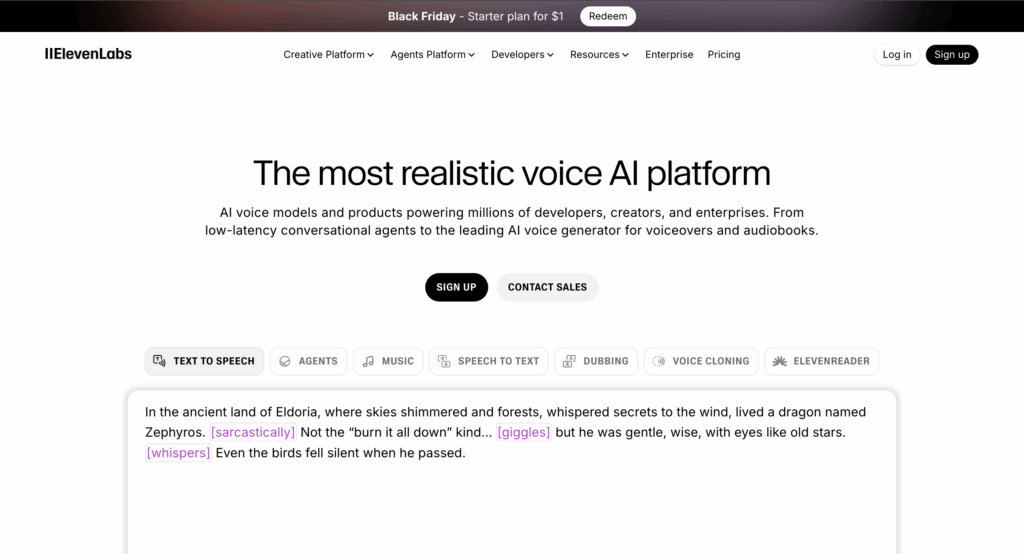The height and width of the screenshot is (554, 1024).
Task: Open the Agents Platform menu chevron
Action: 472,55
